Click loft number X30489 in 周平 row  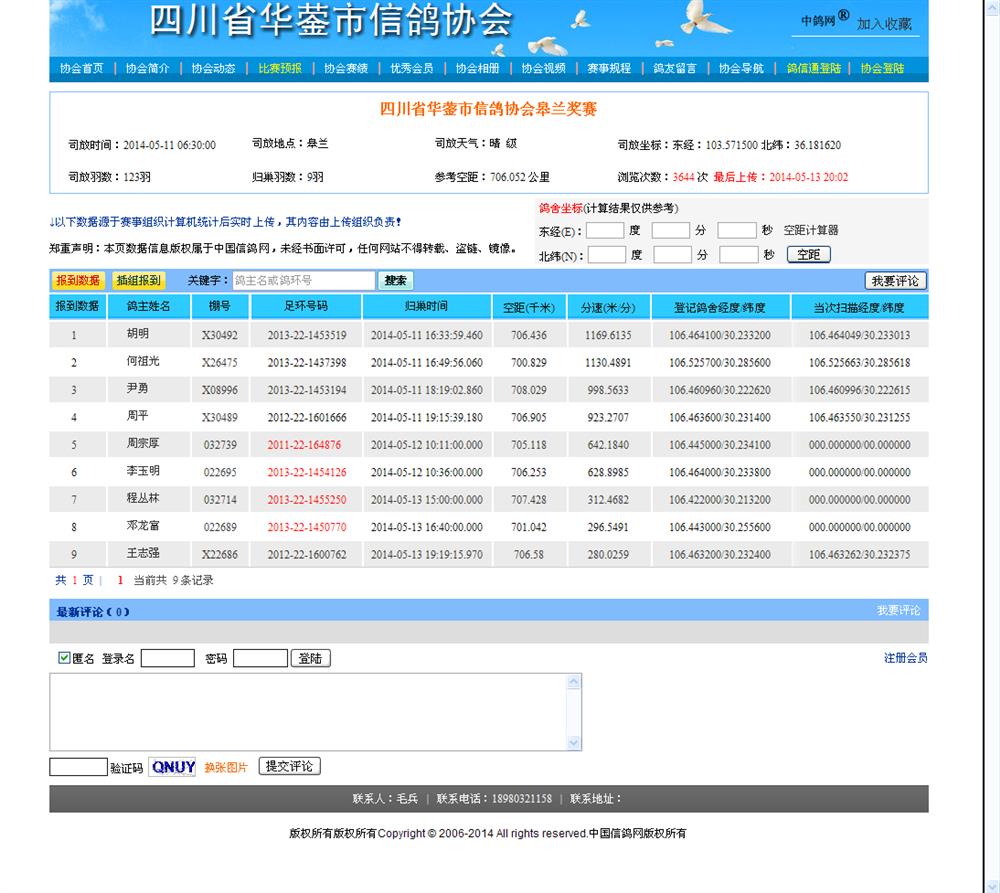point(220,417)
